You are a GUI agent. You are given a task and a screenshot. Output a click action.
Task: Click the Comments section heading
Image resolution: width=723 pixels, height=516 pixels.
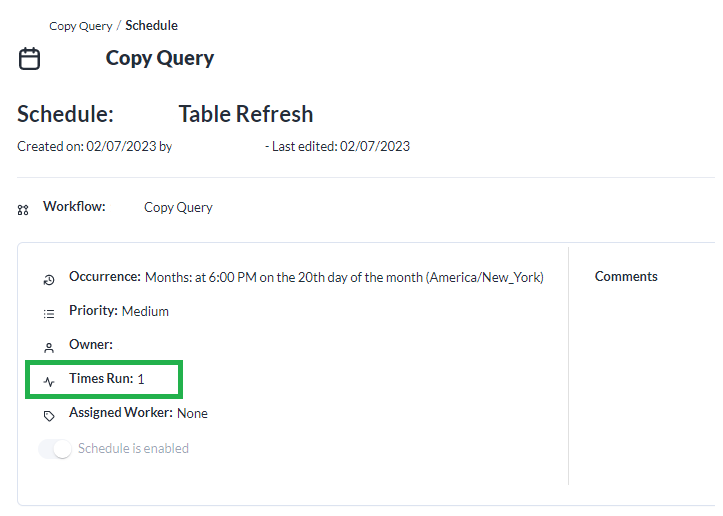point(626,276)
